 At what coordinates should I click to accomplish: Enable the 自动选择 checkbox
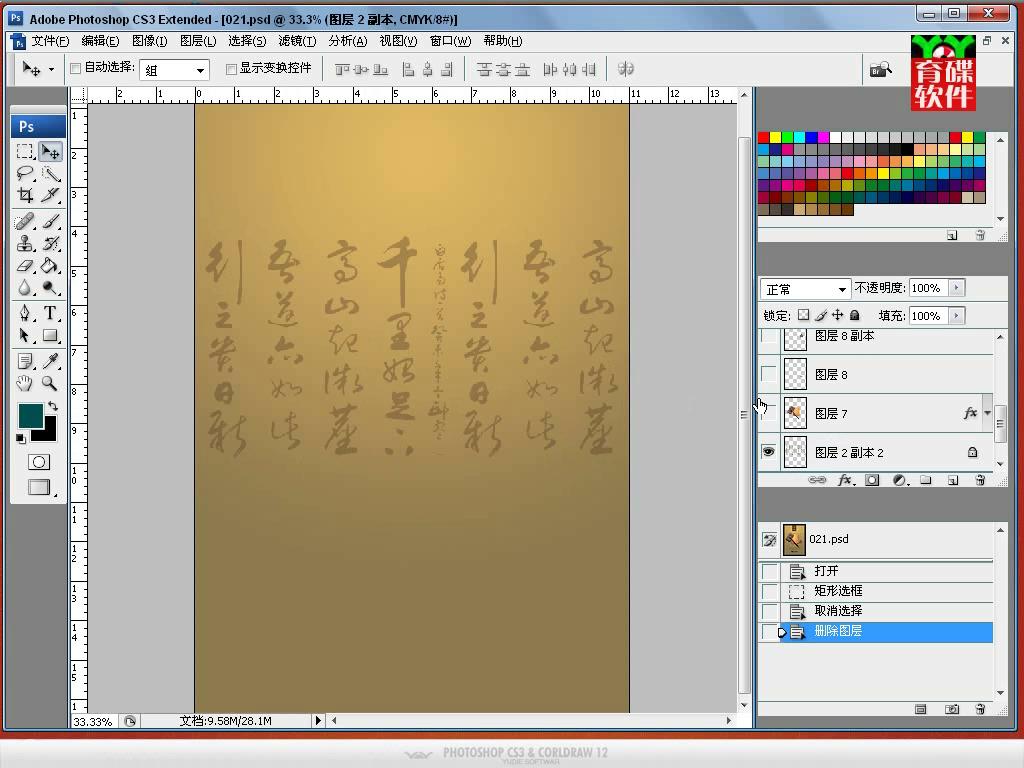(x=76, y=68)
